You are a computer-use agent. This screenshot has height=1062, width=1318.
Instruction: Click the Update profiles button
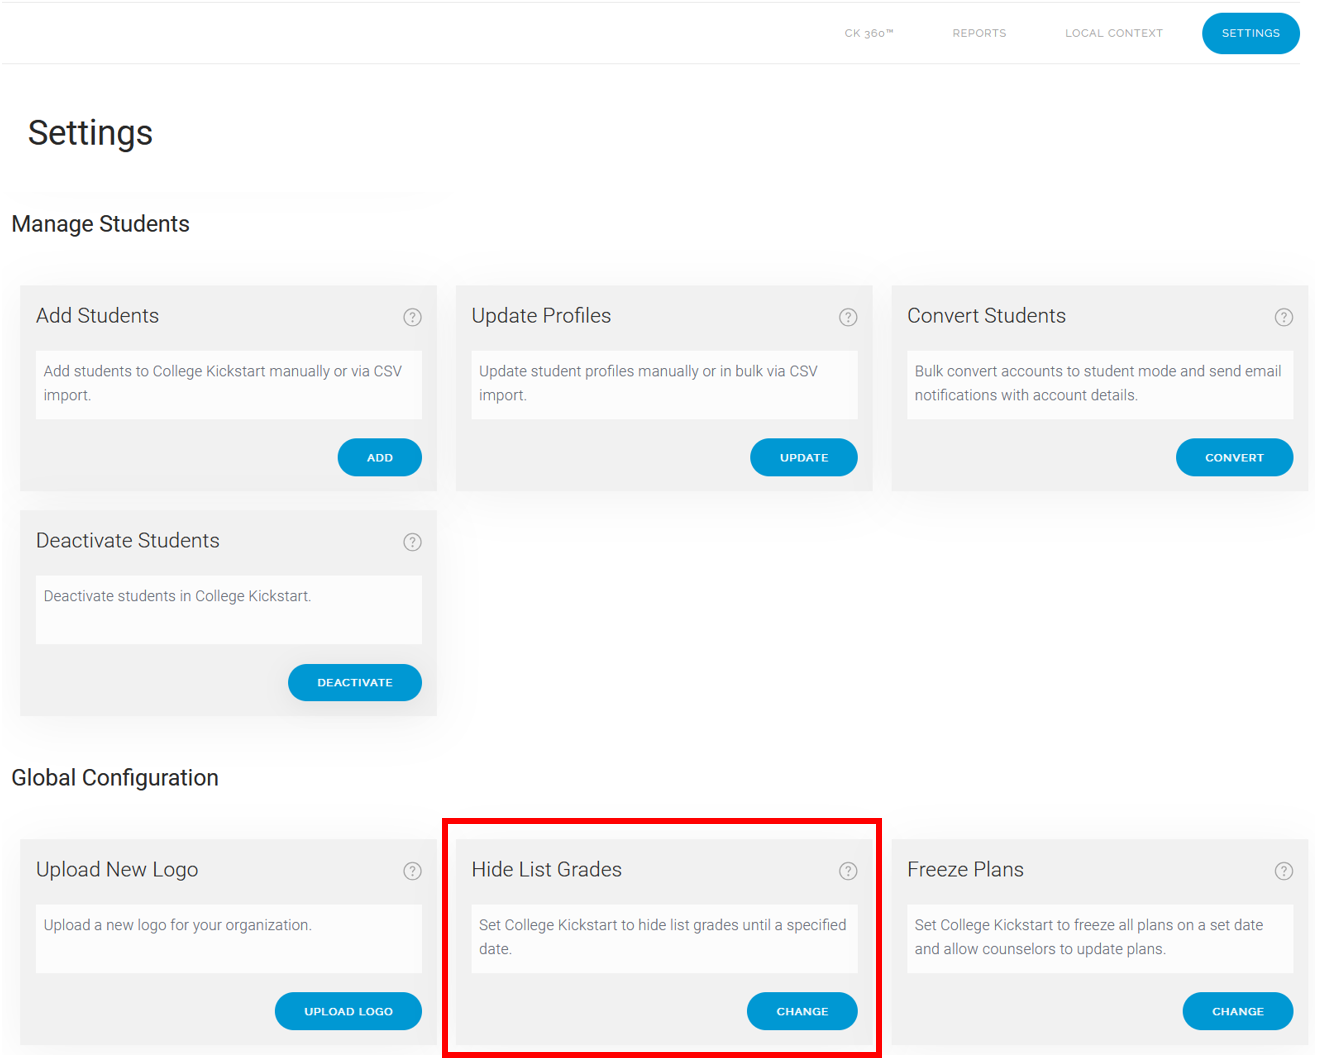point(804,457)
